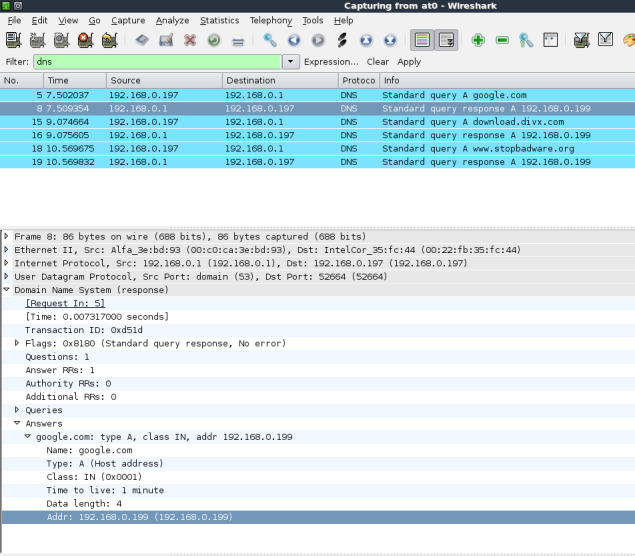
Task: Stop the running live capture
Action: click(x=85, y=40)
